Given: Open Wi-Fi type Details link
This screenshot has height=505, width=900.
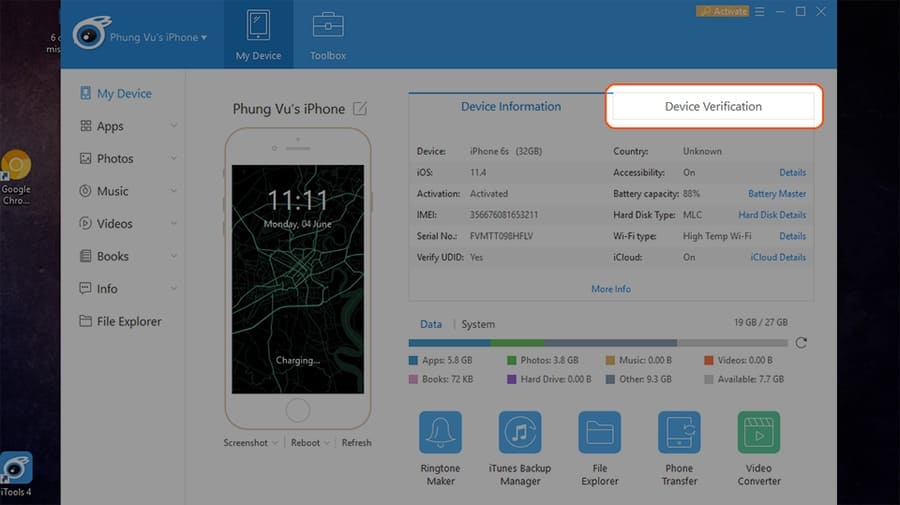Looking at the screenshot, I should point(793,236).
